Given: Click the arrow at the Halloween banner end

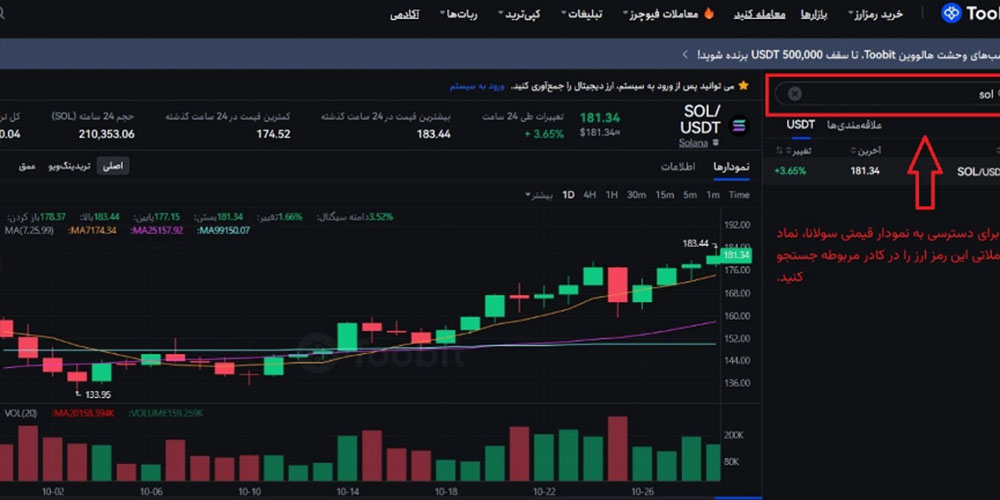Looking at the screenshot, I should (x=685, y=54).
